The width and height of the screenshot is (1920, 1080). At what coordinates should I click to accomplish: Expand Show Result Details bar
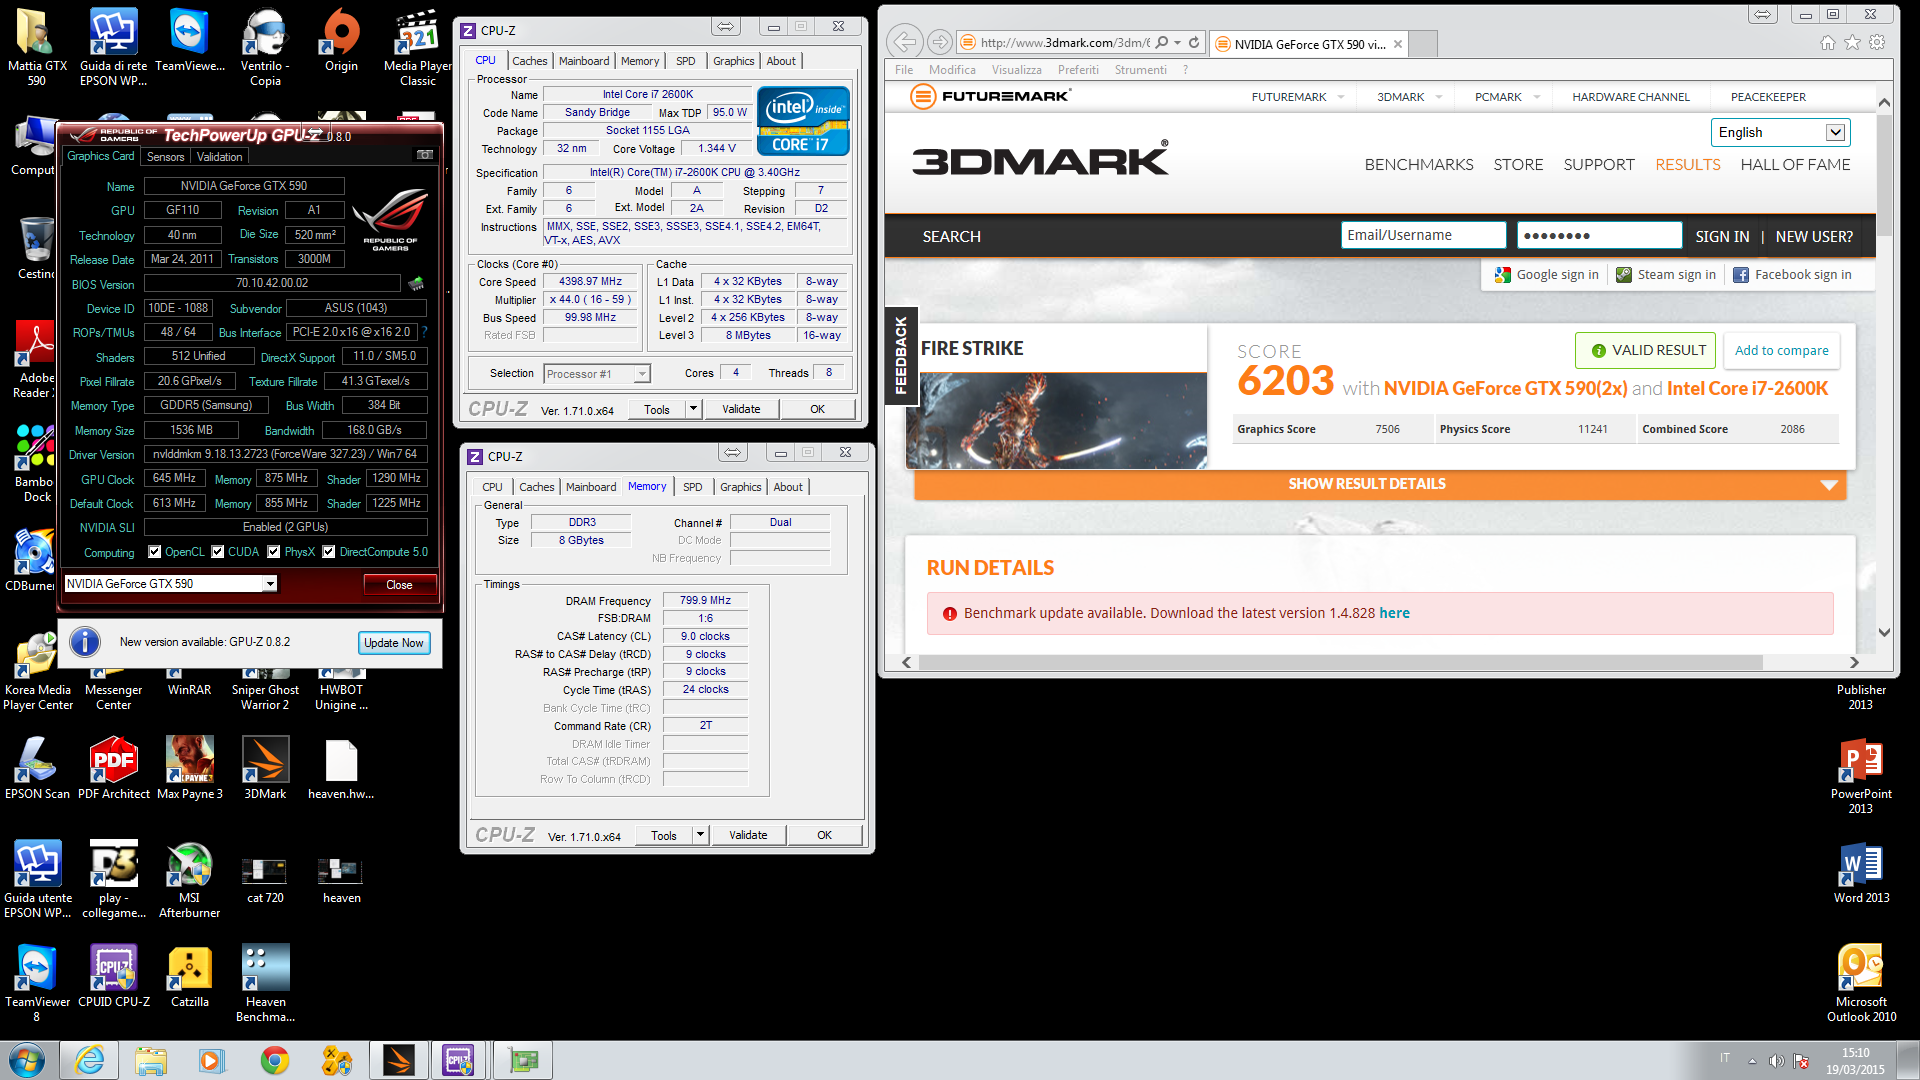(x=1380, y=484)
